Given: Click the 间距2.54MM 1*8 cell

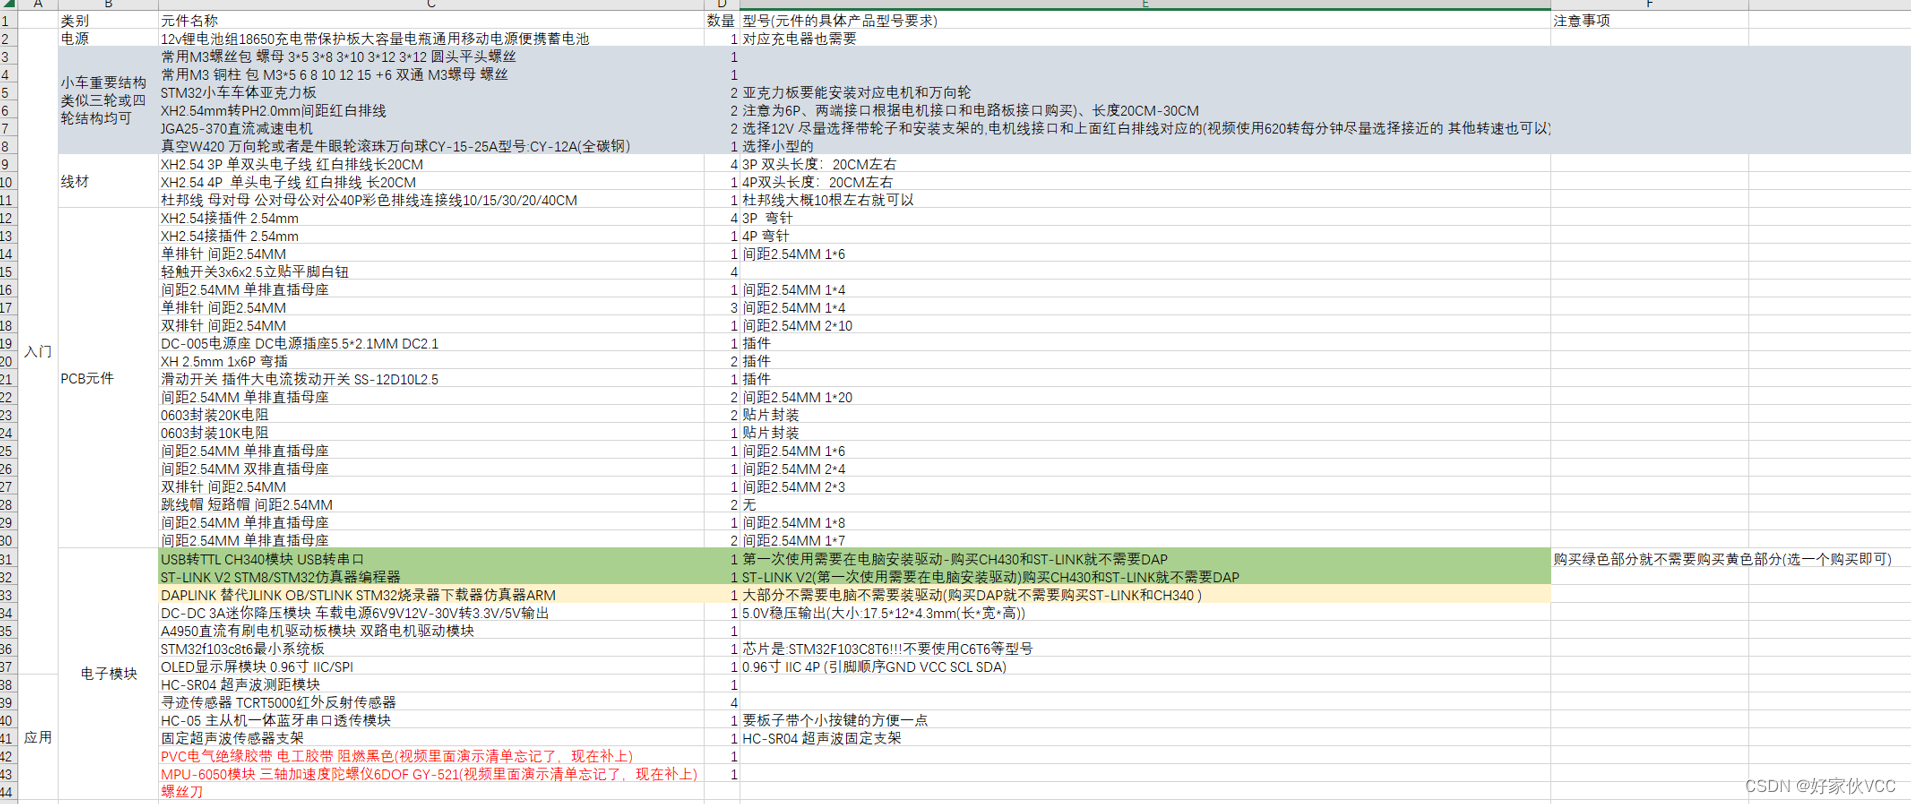Looking at the screenshot, I should point(1145,523).
